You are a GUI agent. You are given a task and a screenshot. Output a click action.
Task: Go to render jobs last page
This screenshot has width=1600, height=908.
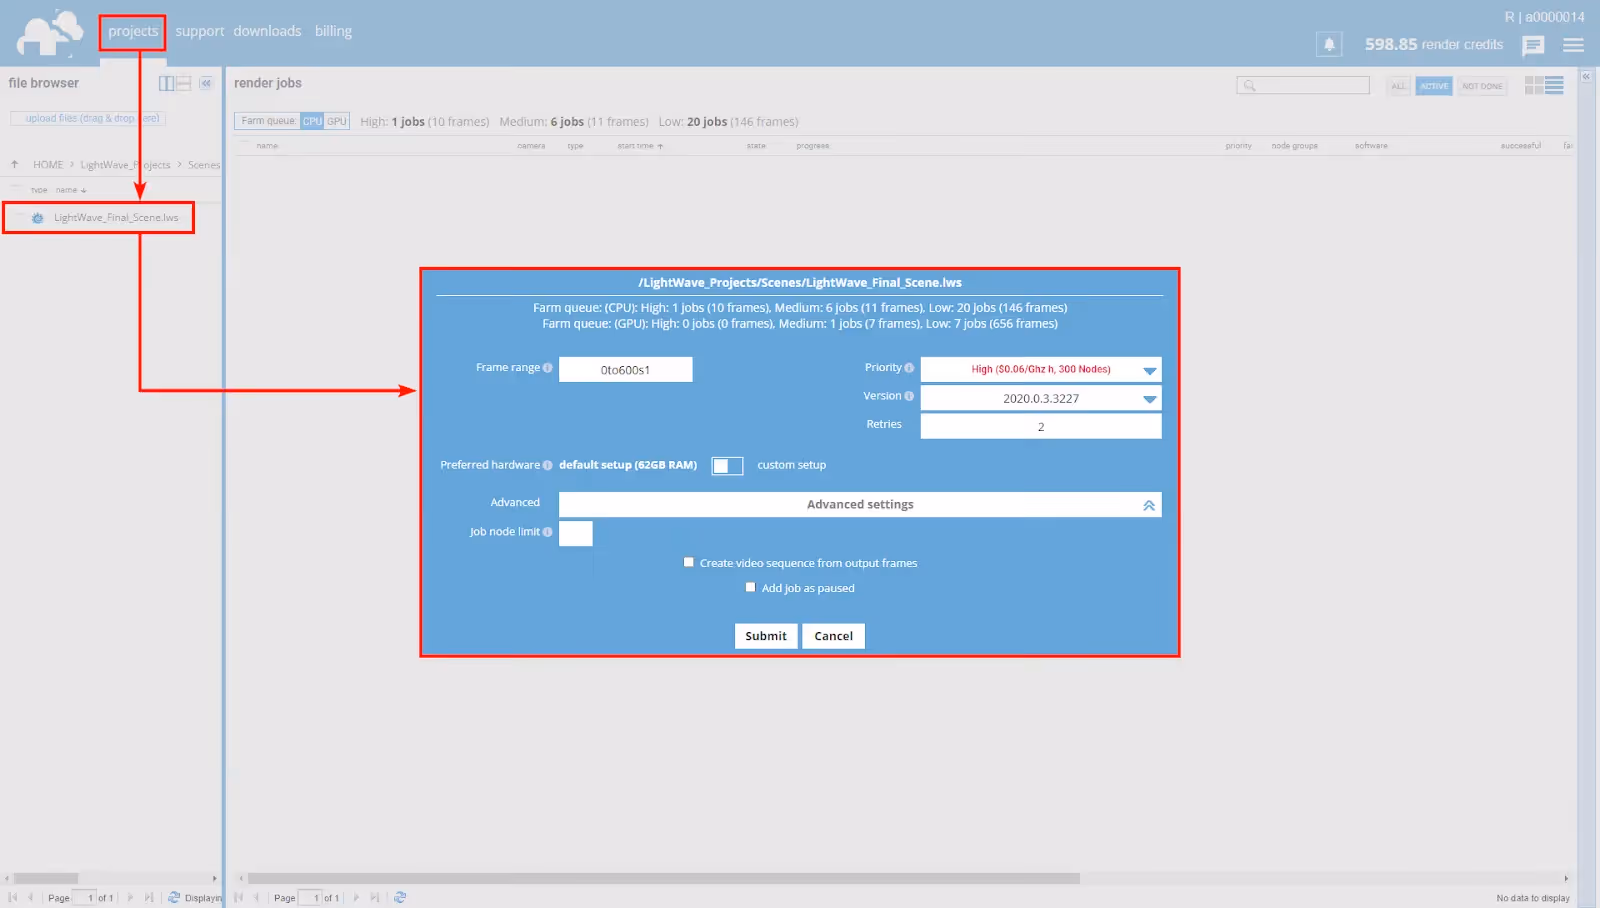pos(375,897)
